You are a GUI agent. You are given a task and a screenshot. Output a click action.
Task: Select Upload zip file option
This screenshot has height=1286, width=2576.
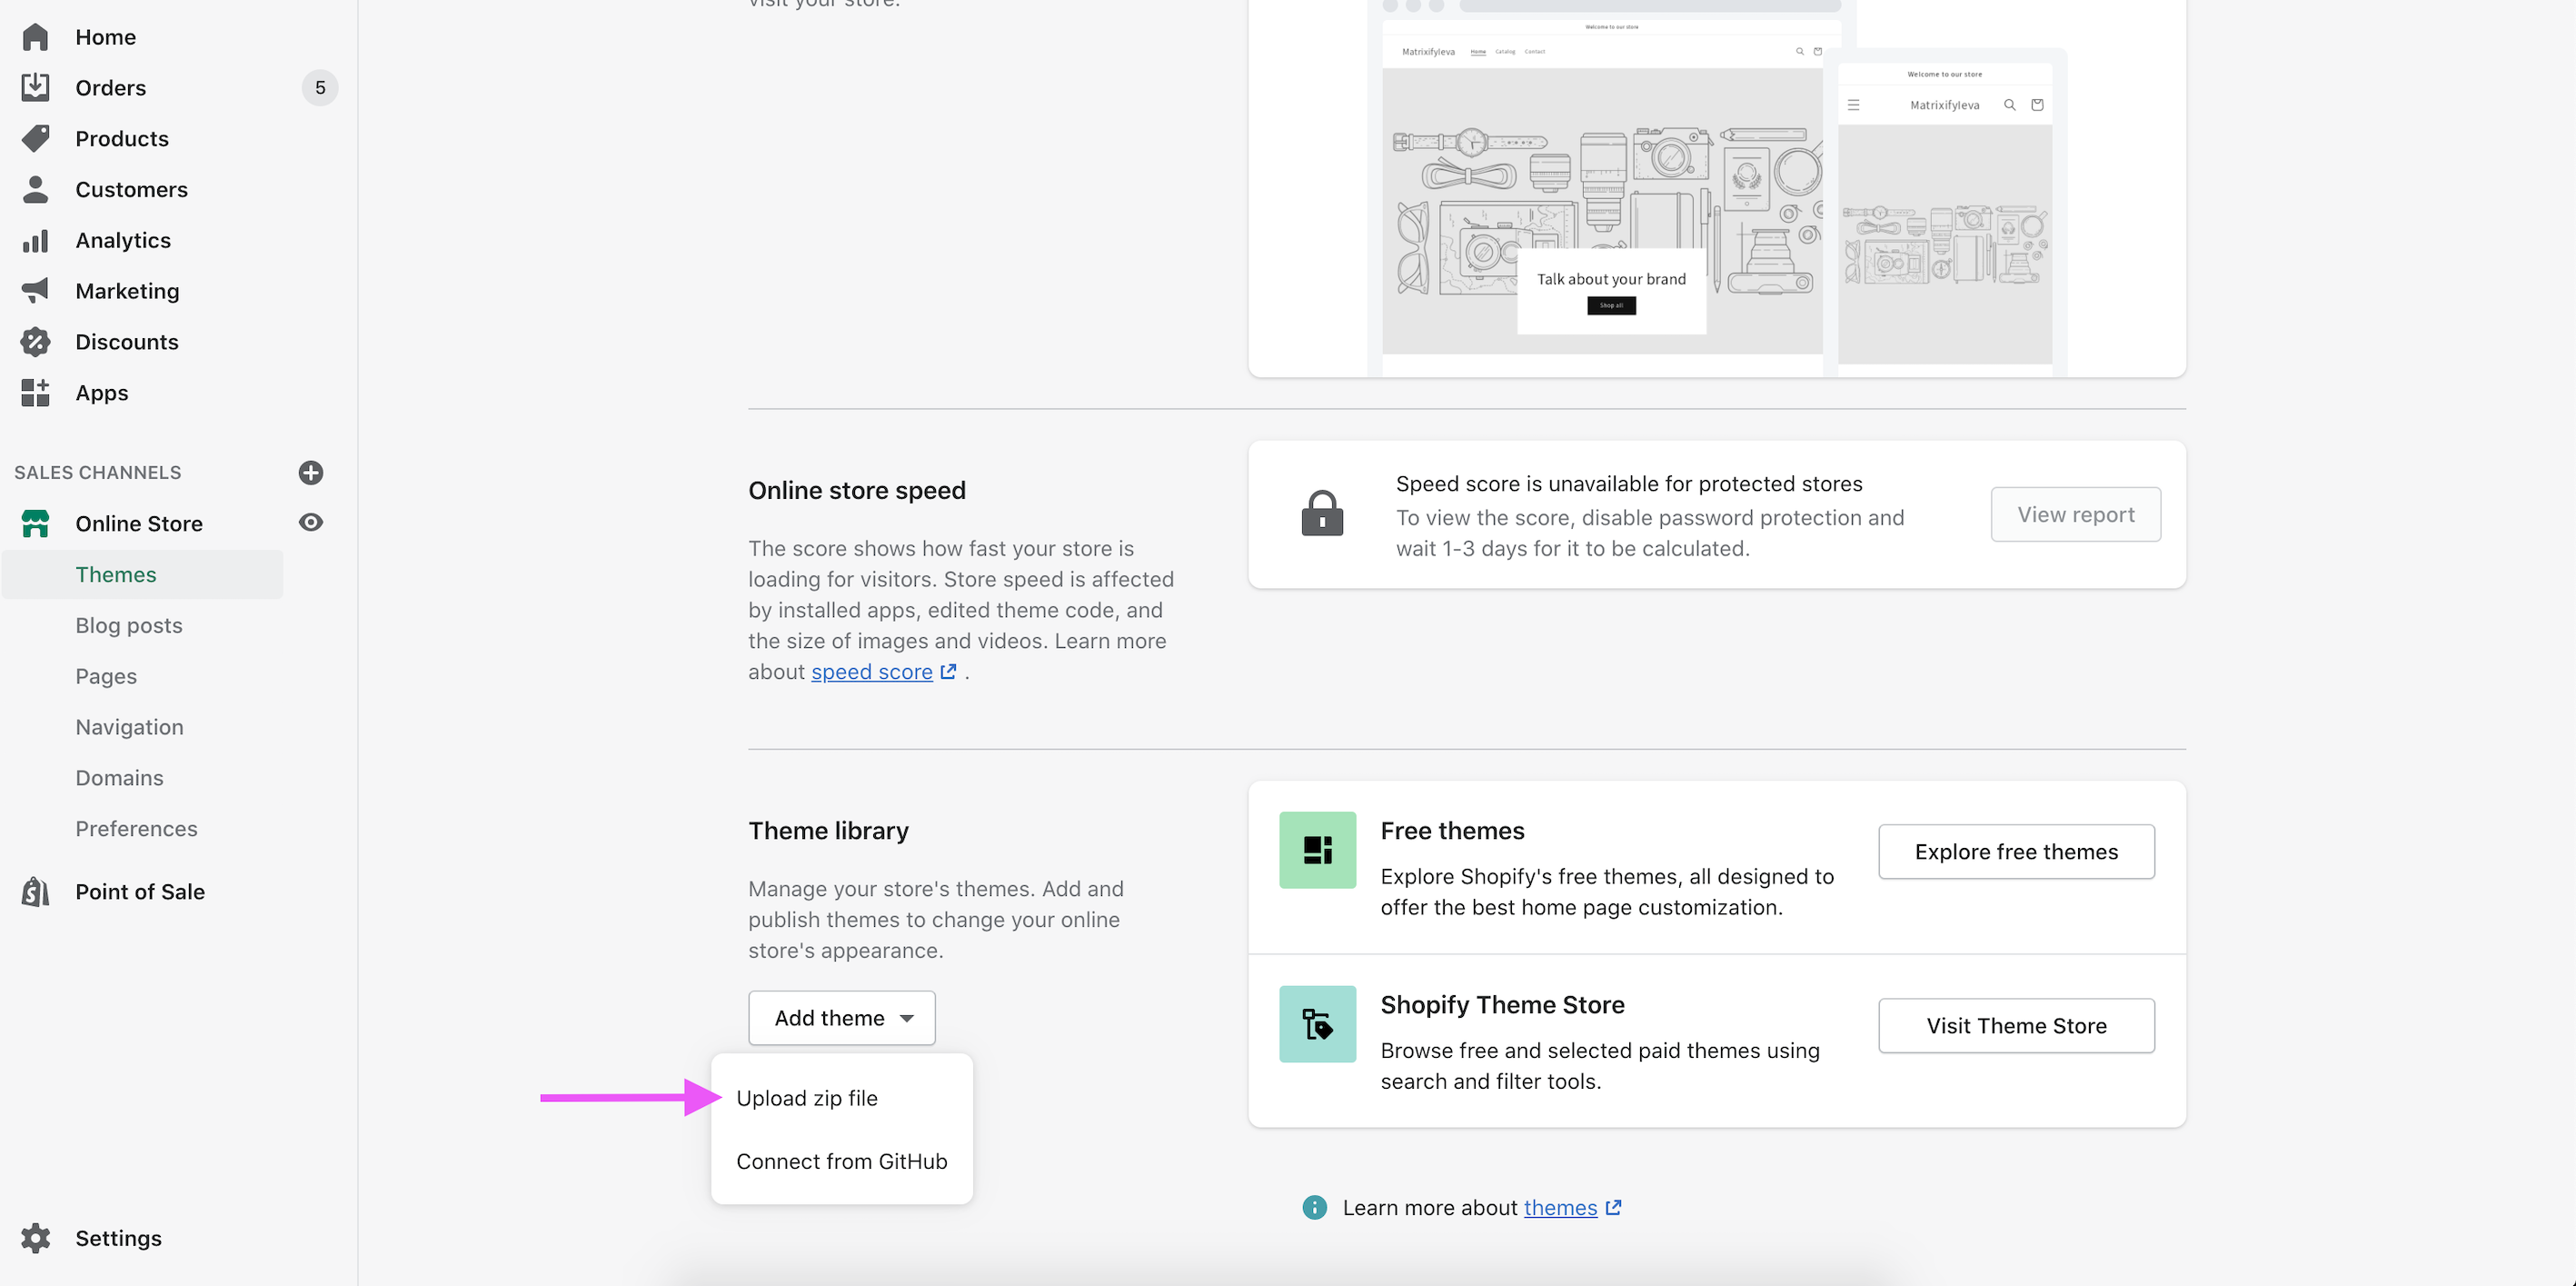pyautogui.click(x=807, y=1098)
